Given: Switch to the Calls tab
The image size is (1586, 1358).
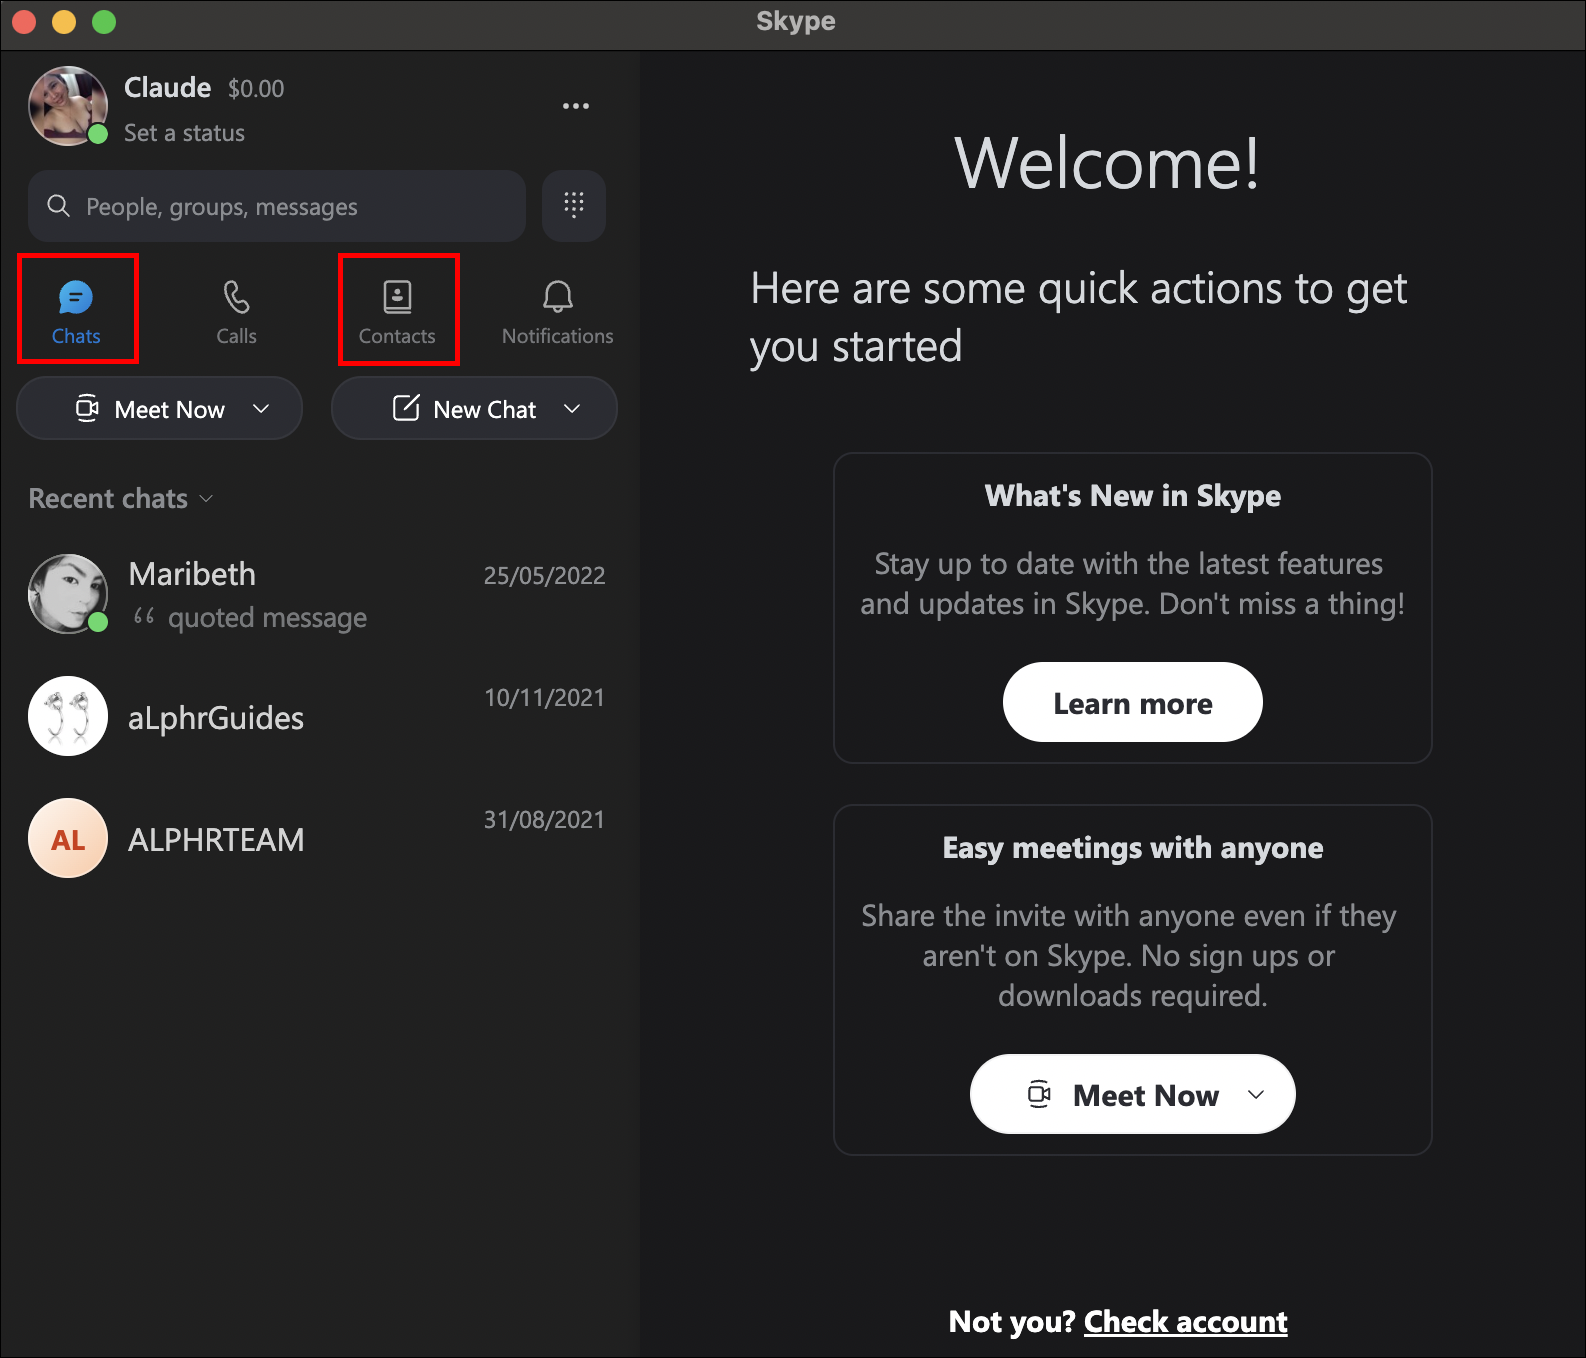Looking at the screenshot, I should point(237,312).
